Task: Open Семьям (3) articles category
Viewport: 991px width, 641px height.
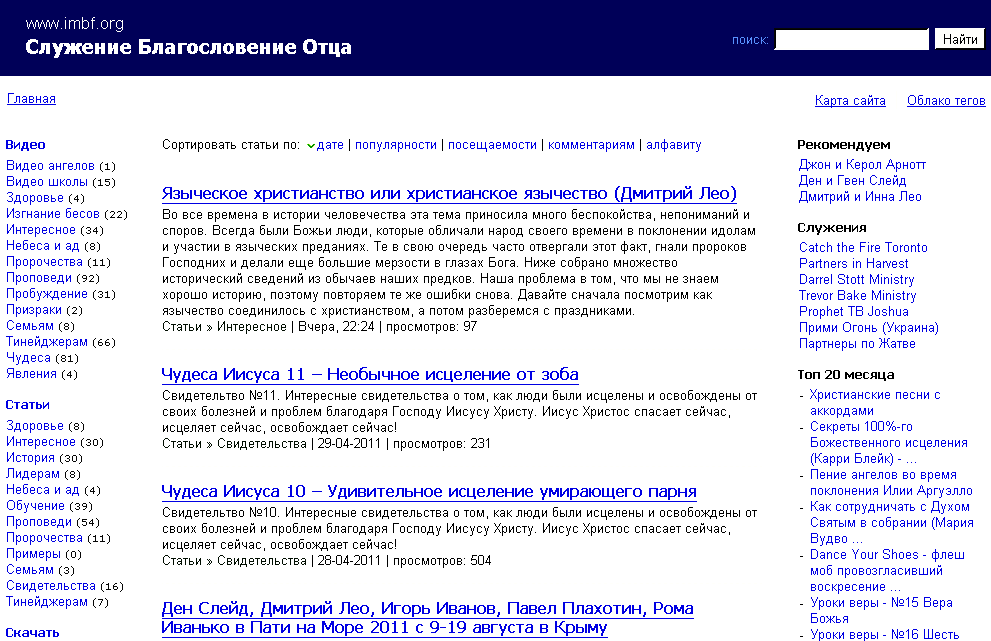Action: [30, 570]
